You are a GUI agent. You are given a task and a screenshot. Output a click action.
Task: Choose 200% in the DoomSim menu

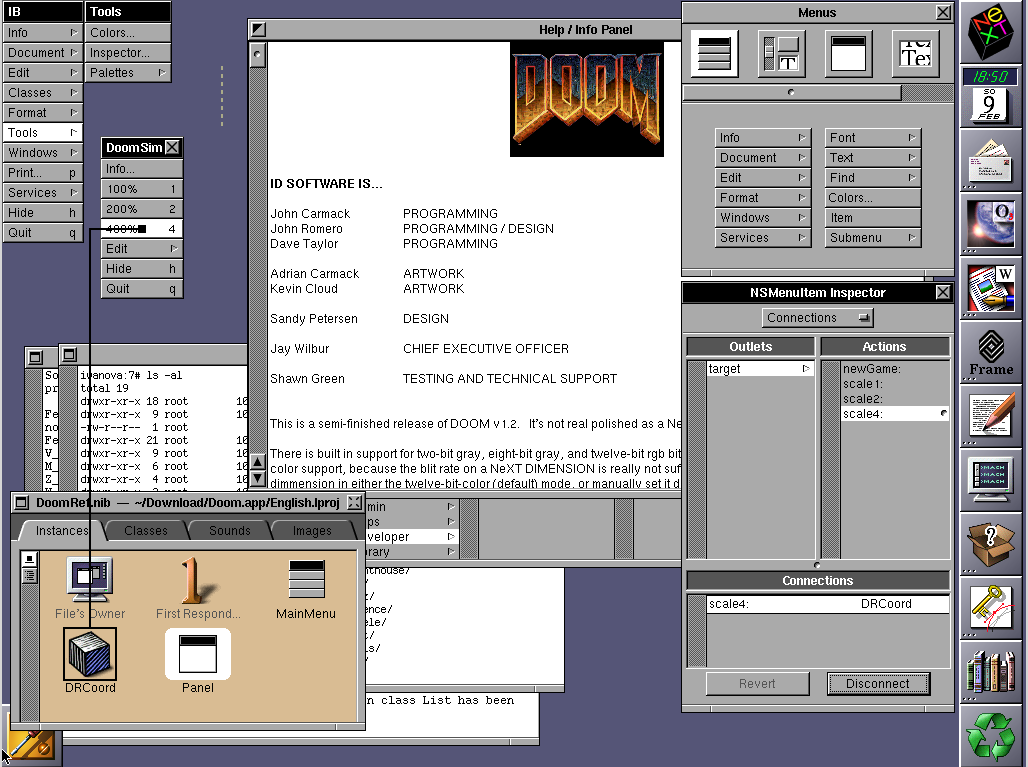point(141,209)
